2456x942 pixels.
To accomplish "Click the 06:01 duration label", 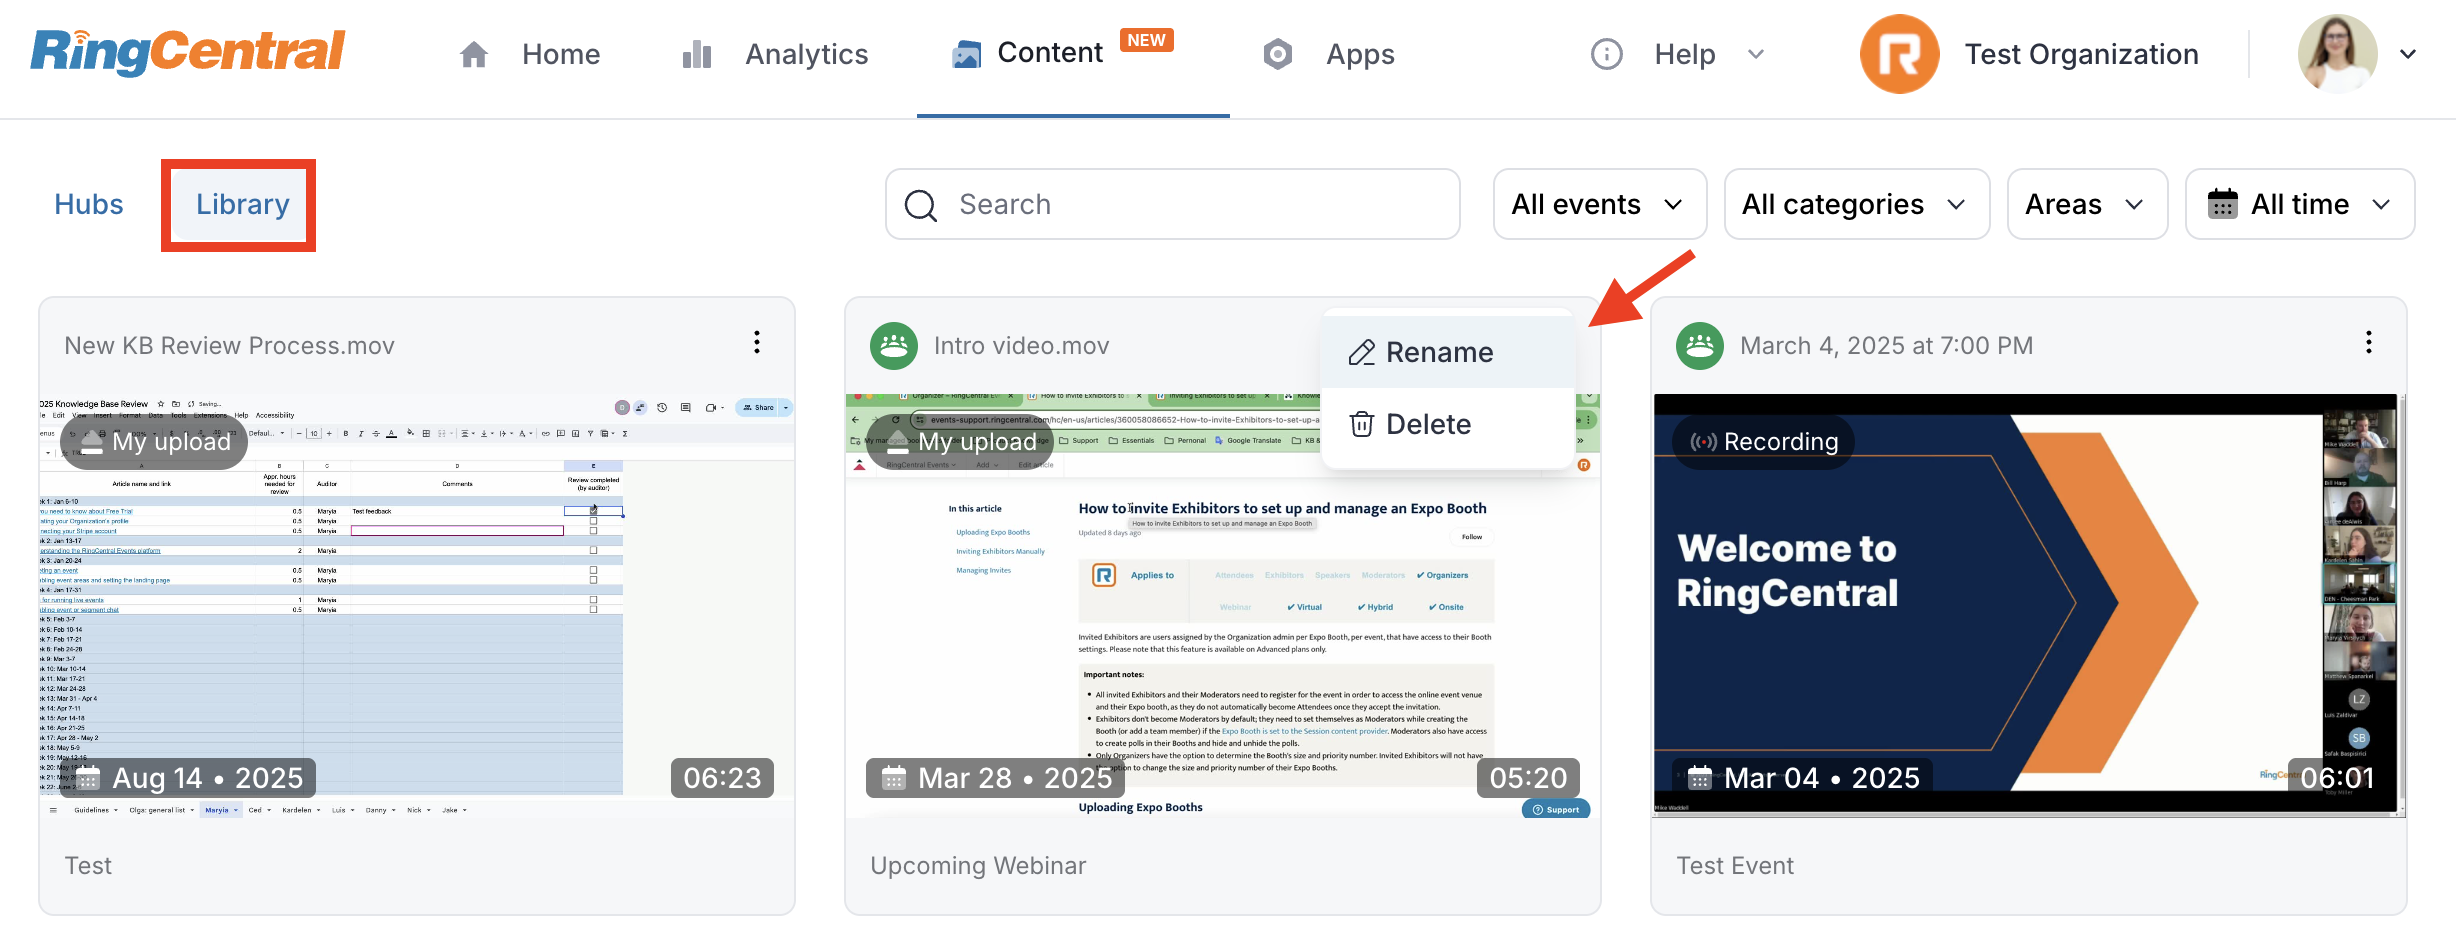I will click(2338, 778).
